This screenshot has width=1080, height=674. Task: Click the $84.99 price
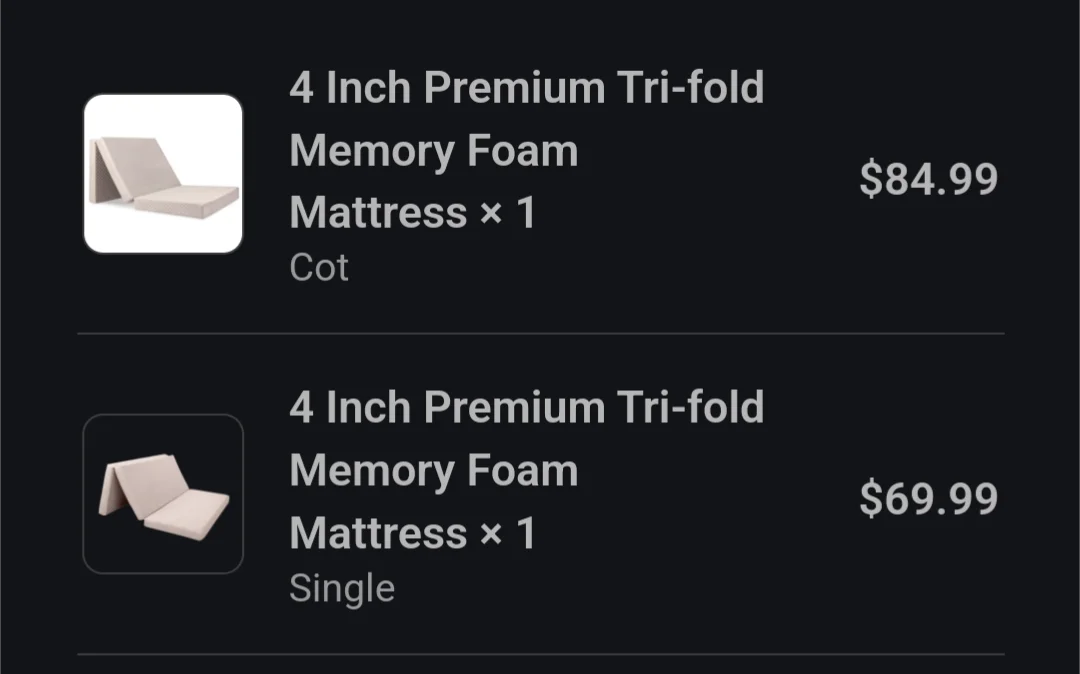(928, 179)
